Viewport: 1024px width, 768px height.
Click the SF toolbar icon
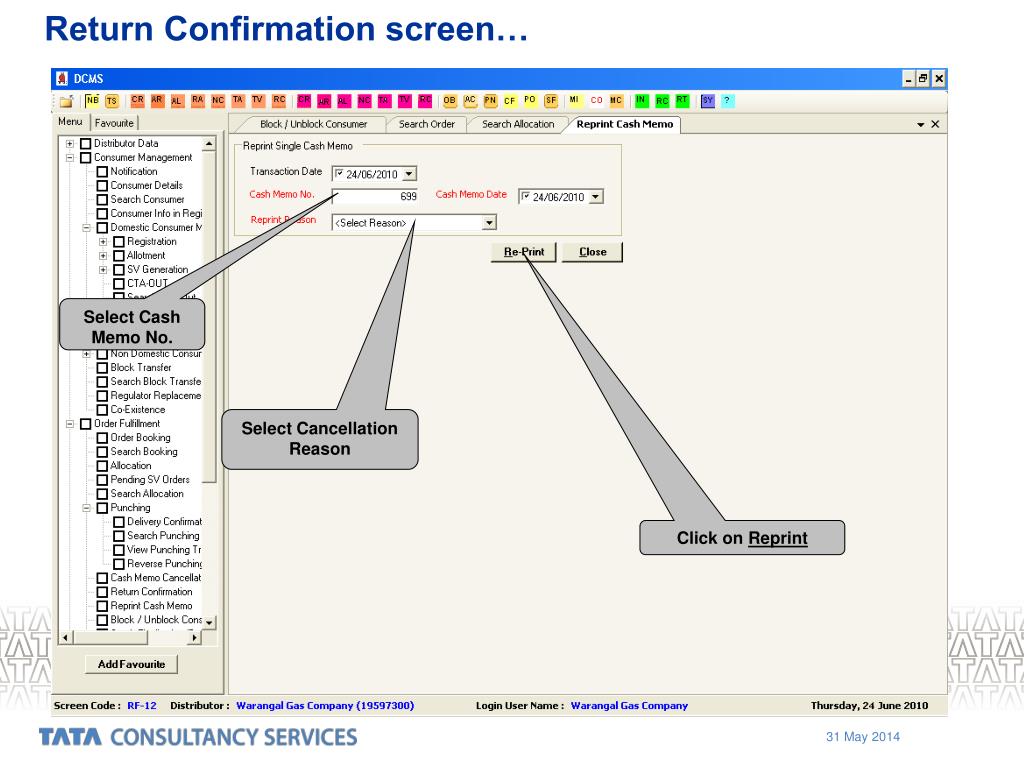click(x=551, y=101)
